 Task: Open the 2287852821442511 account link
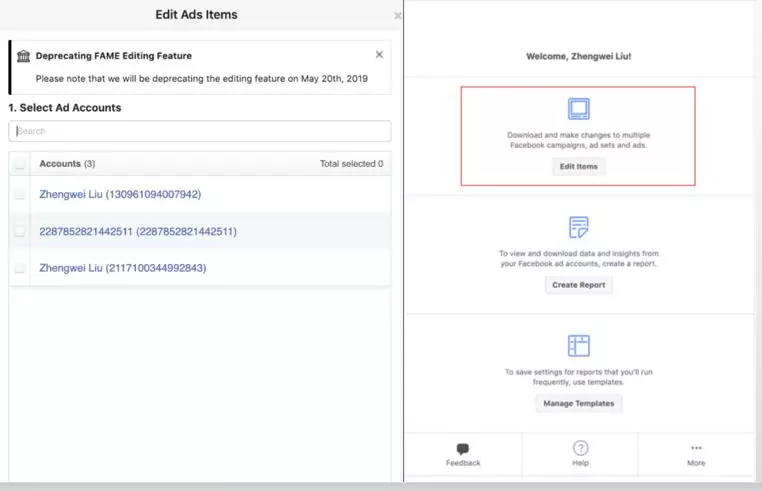(x=138, y=231)
